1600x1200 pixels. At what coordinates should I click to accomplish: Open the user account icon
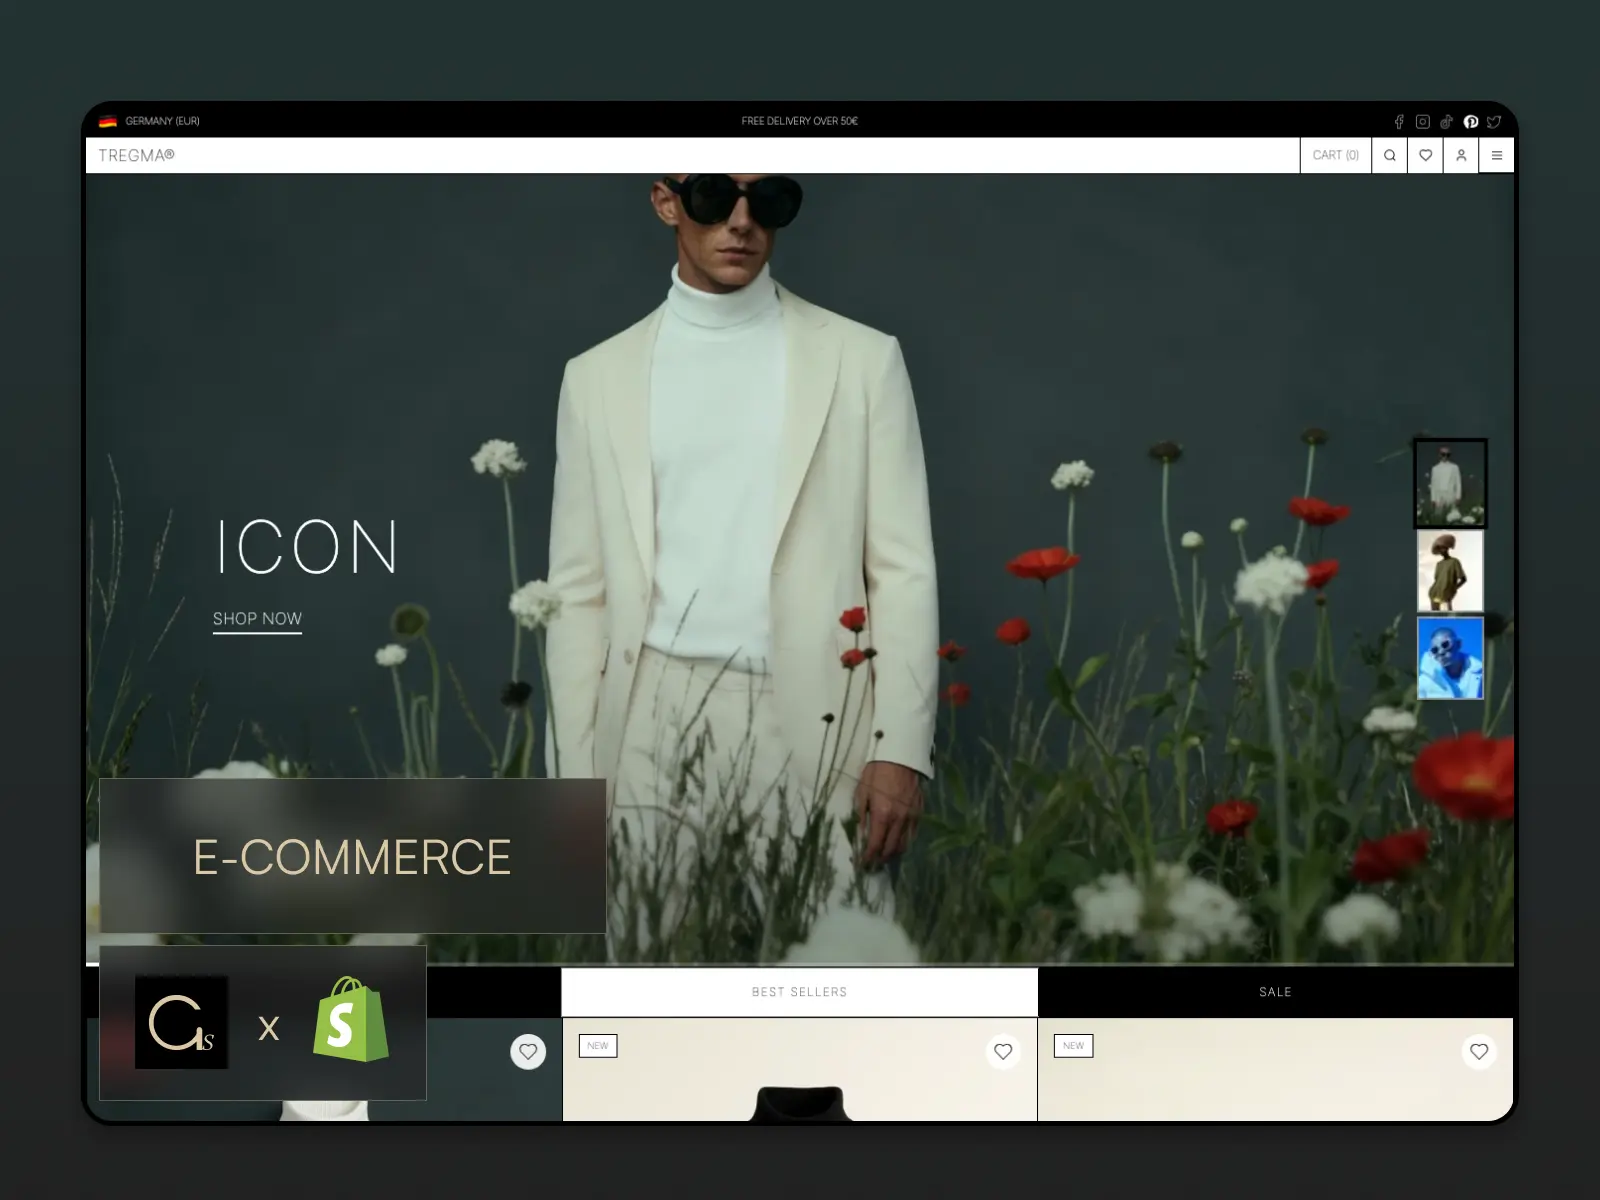tap(1461, 156)
